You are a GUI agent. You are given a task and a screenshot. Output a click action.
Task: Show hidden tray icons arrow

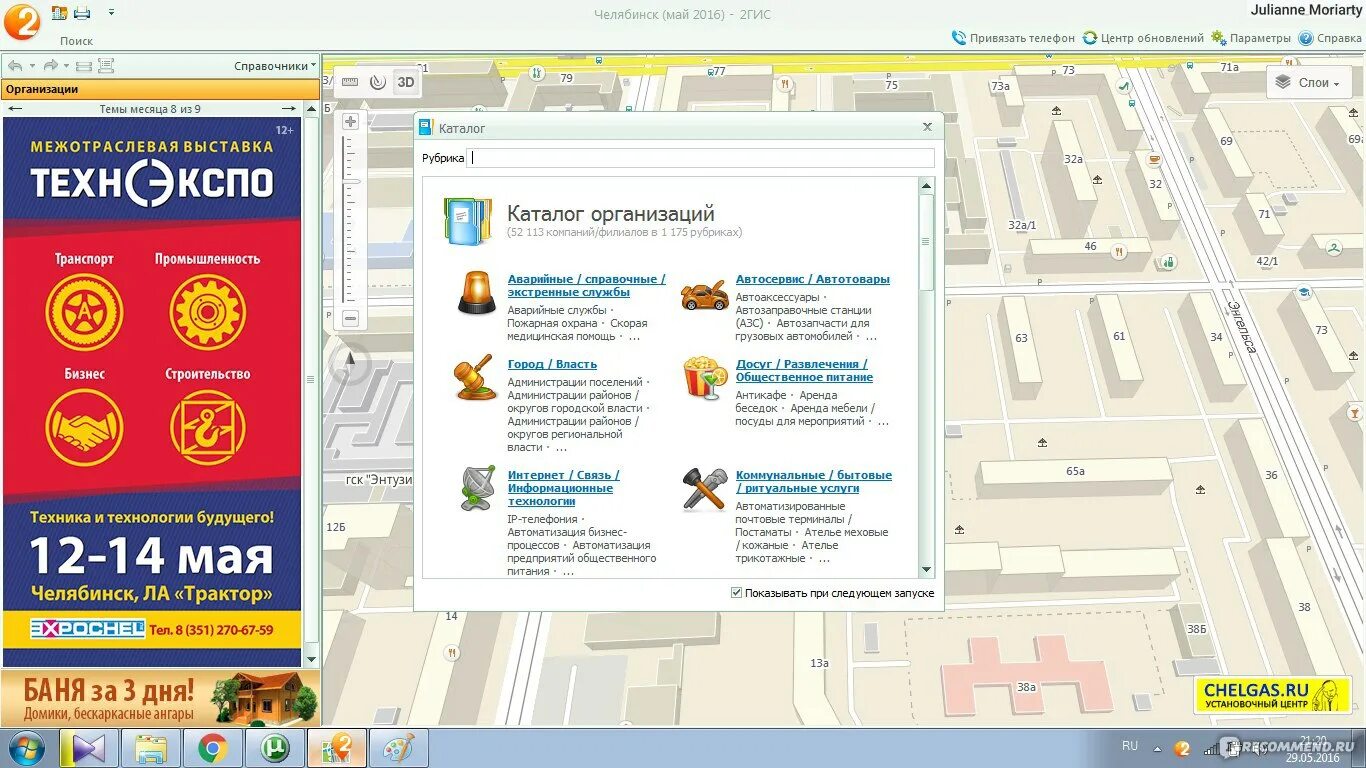[1156, 748]
